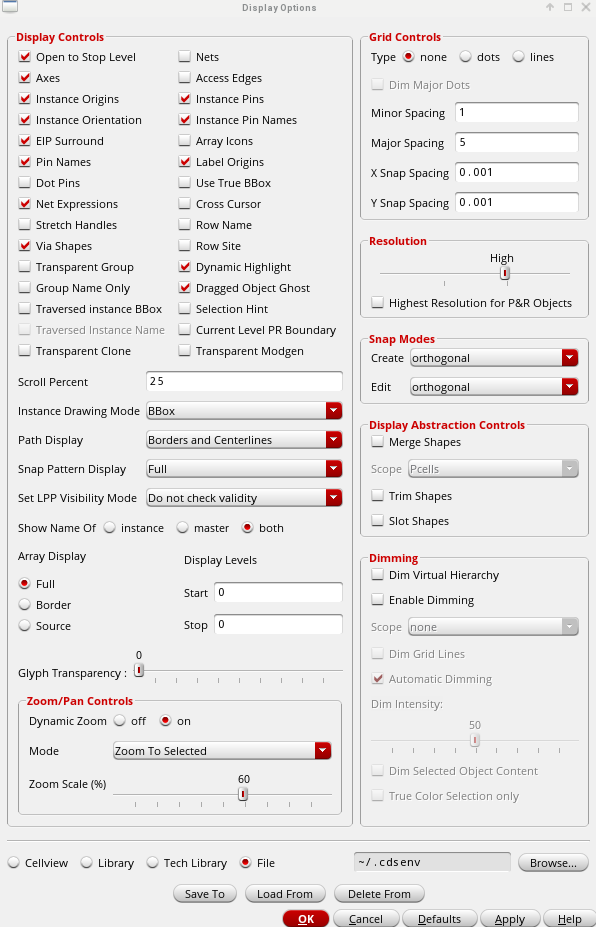Enable Merge Shapes checkbox

(377, 442)
